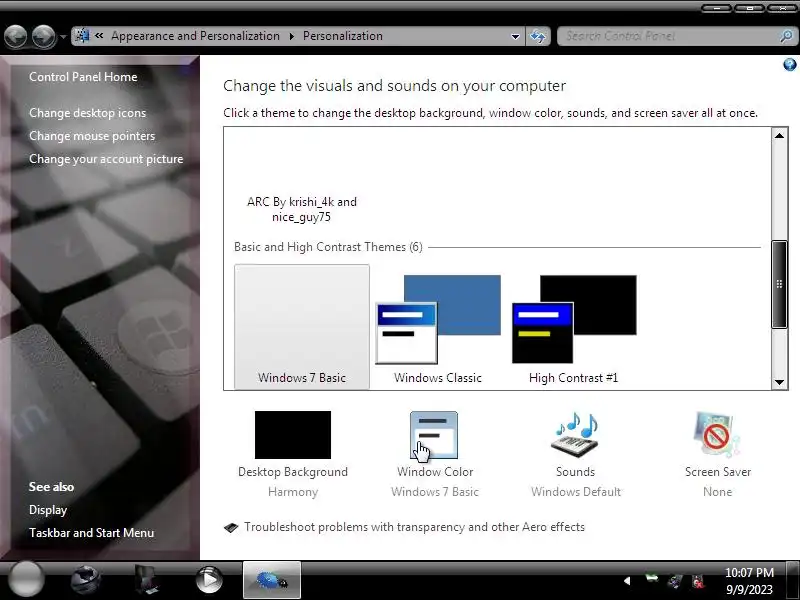Expand the breadcrumb arrow after Appearance and Personalization
Image resolution: width=800 pixels, height=600 pixels.
291,36
